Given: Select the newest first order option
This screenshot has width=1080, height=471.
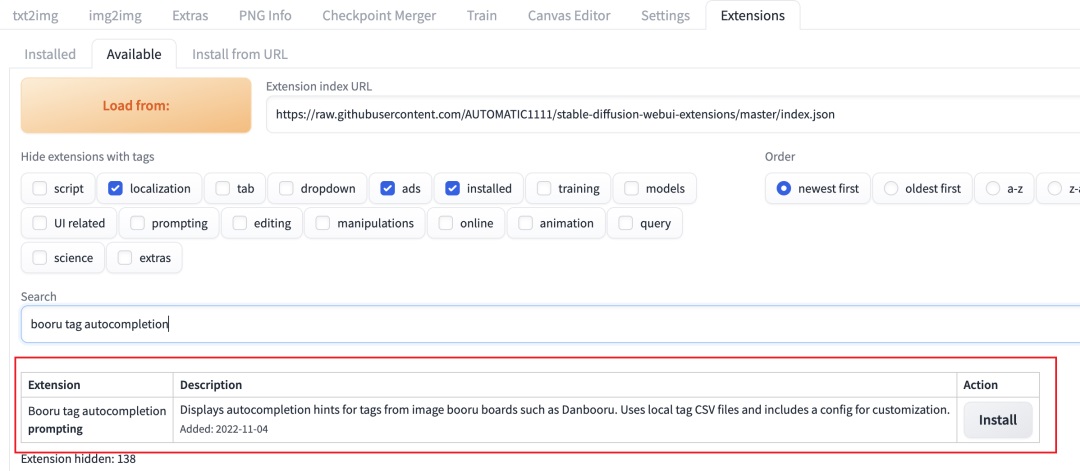Looking at the screenshot, I should coord(784,188).
